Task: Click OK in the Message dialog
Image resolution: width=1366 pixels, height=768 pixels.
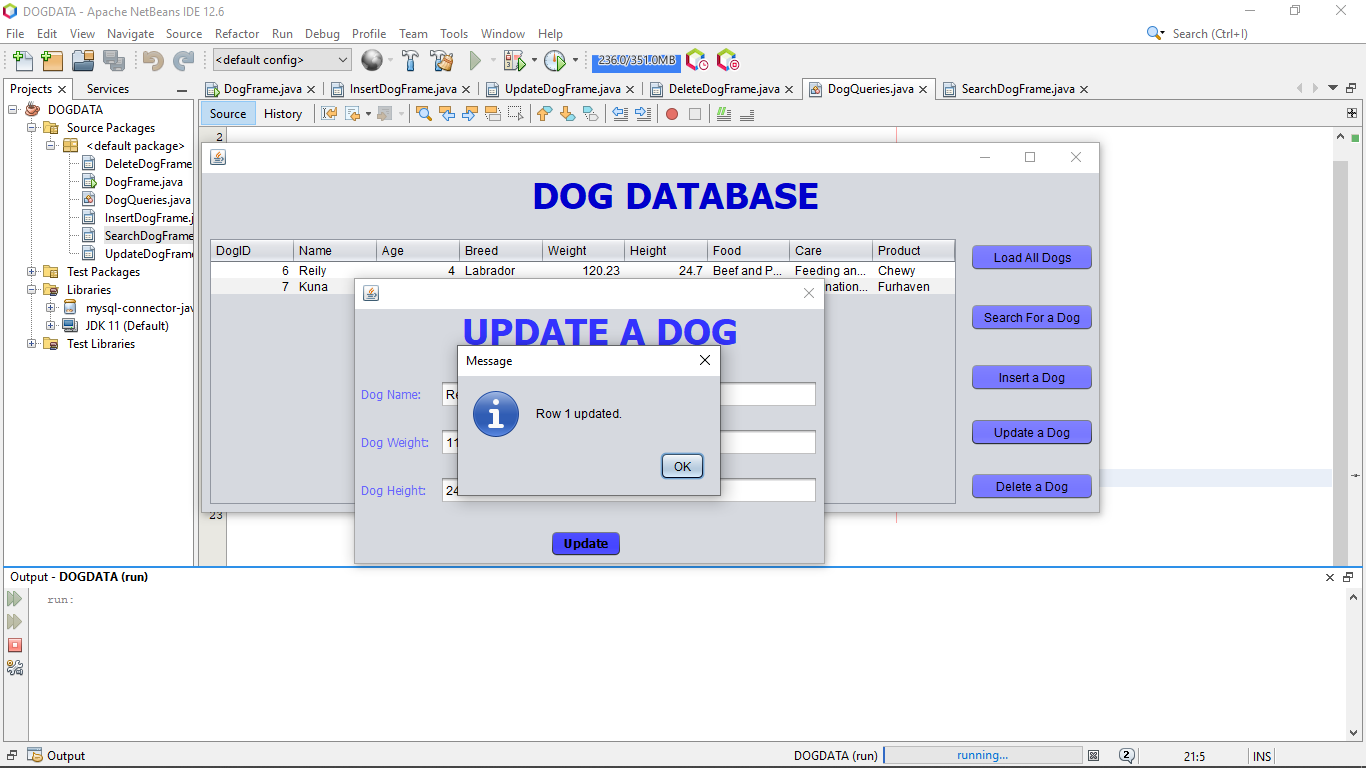Action: click(682, 466)
